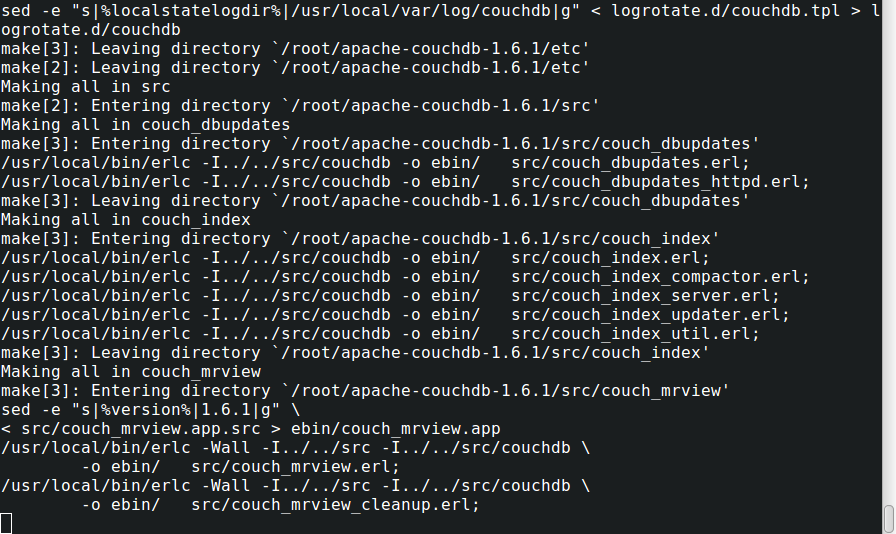Screen dimensions: 896x534
Task: Click the "Making all in couch_dbupdates" line
Action: tap(145, 125)
